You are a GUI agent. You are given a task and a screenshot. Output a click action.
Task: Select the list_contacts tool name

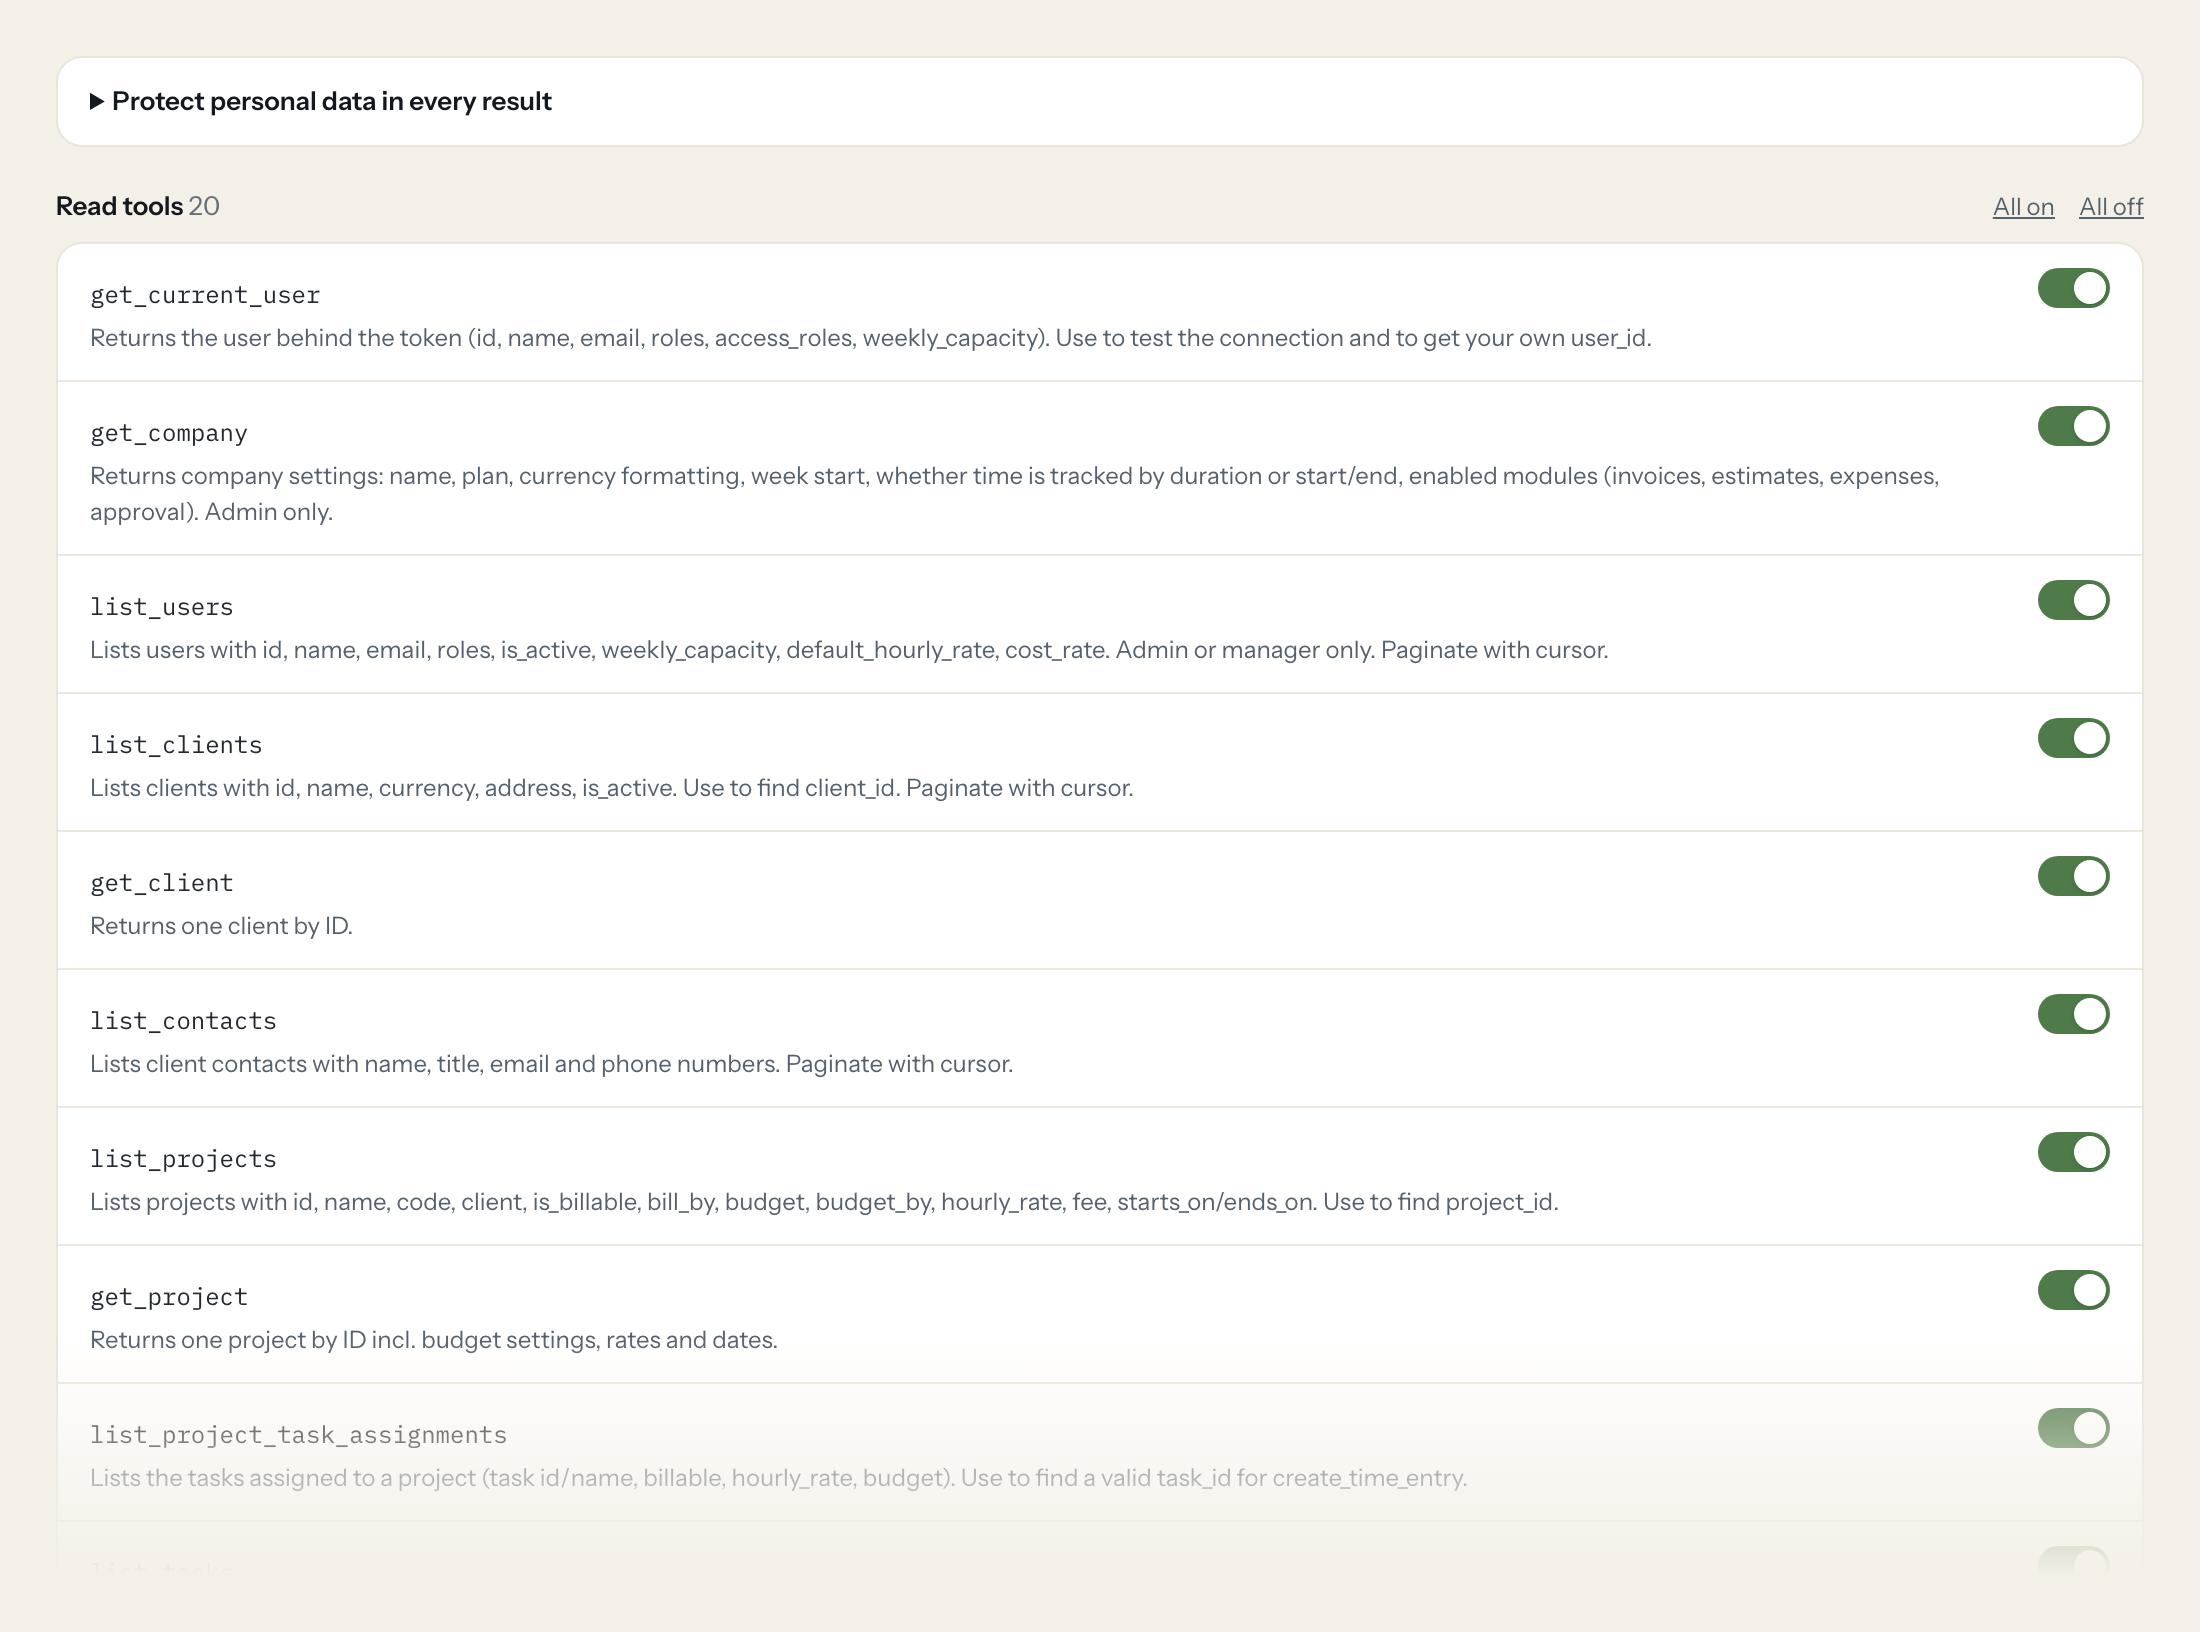(x=183, y=1021)
